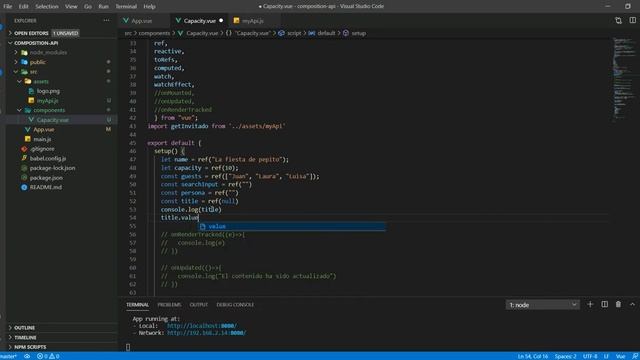Select the setup breadcrumb segment

(x=355, y=33)
